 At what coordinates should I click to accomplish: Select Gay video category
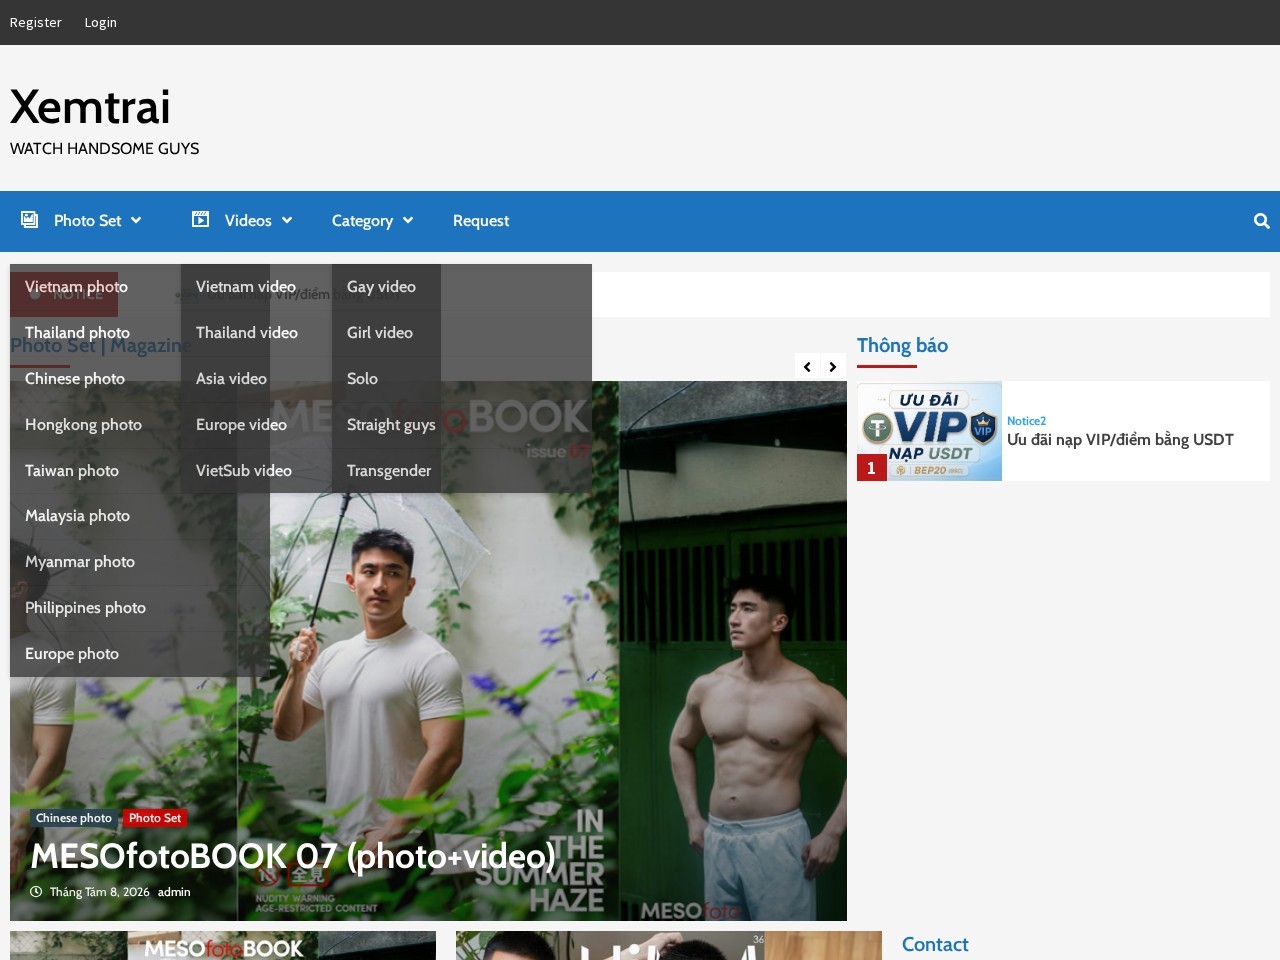click(381, 287)
